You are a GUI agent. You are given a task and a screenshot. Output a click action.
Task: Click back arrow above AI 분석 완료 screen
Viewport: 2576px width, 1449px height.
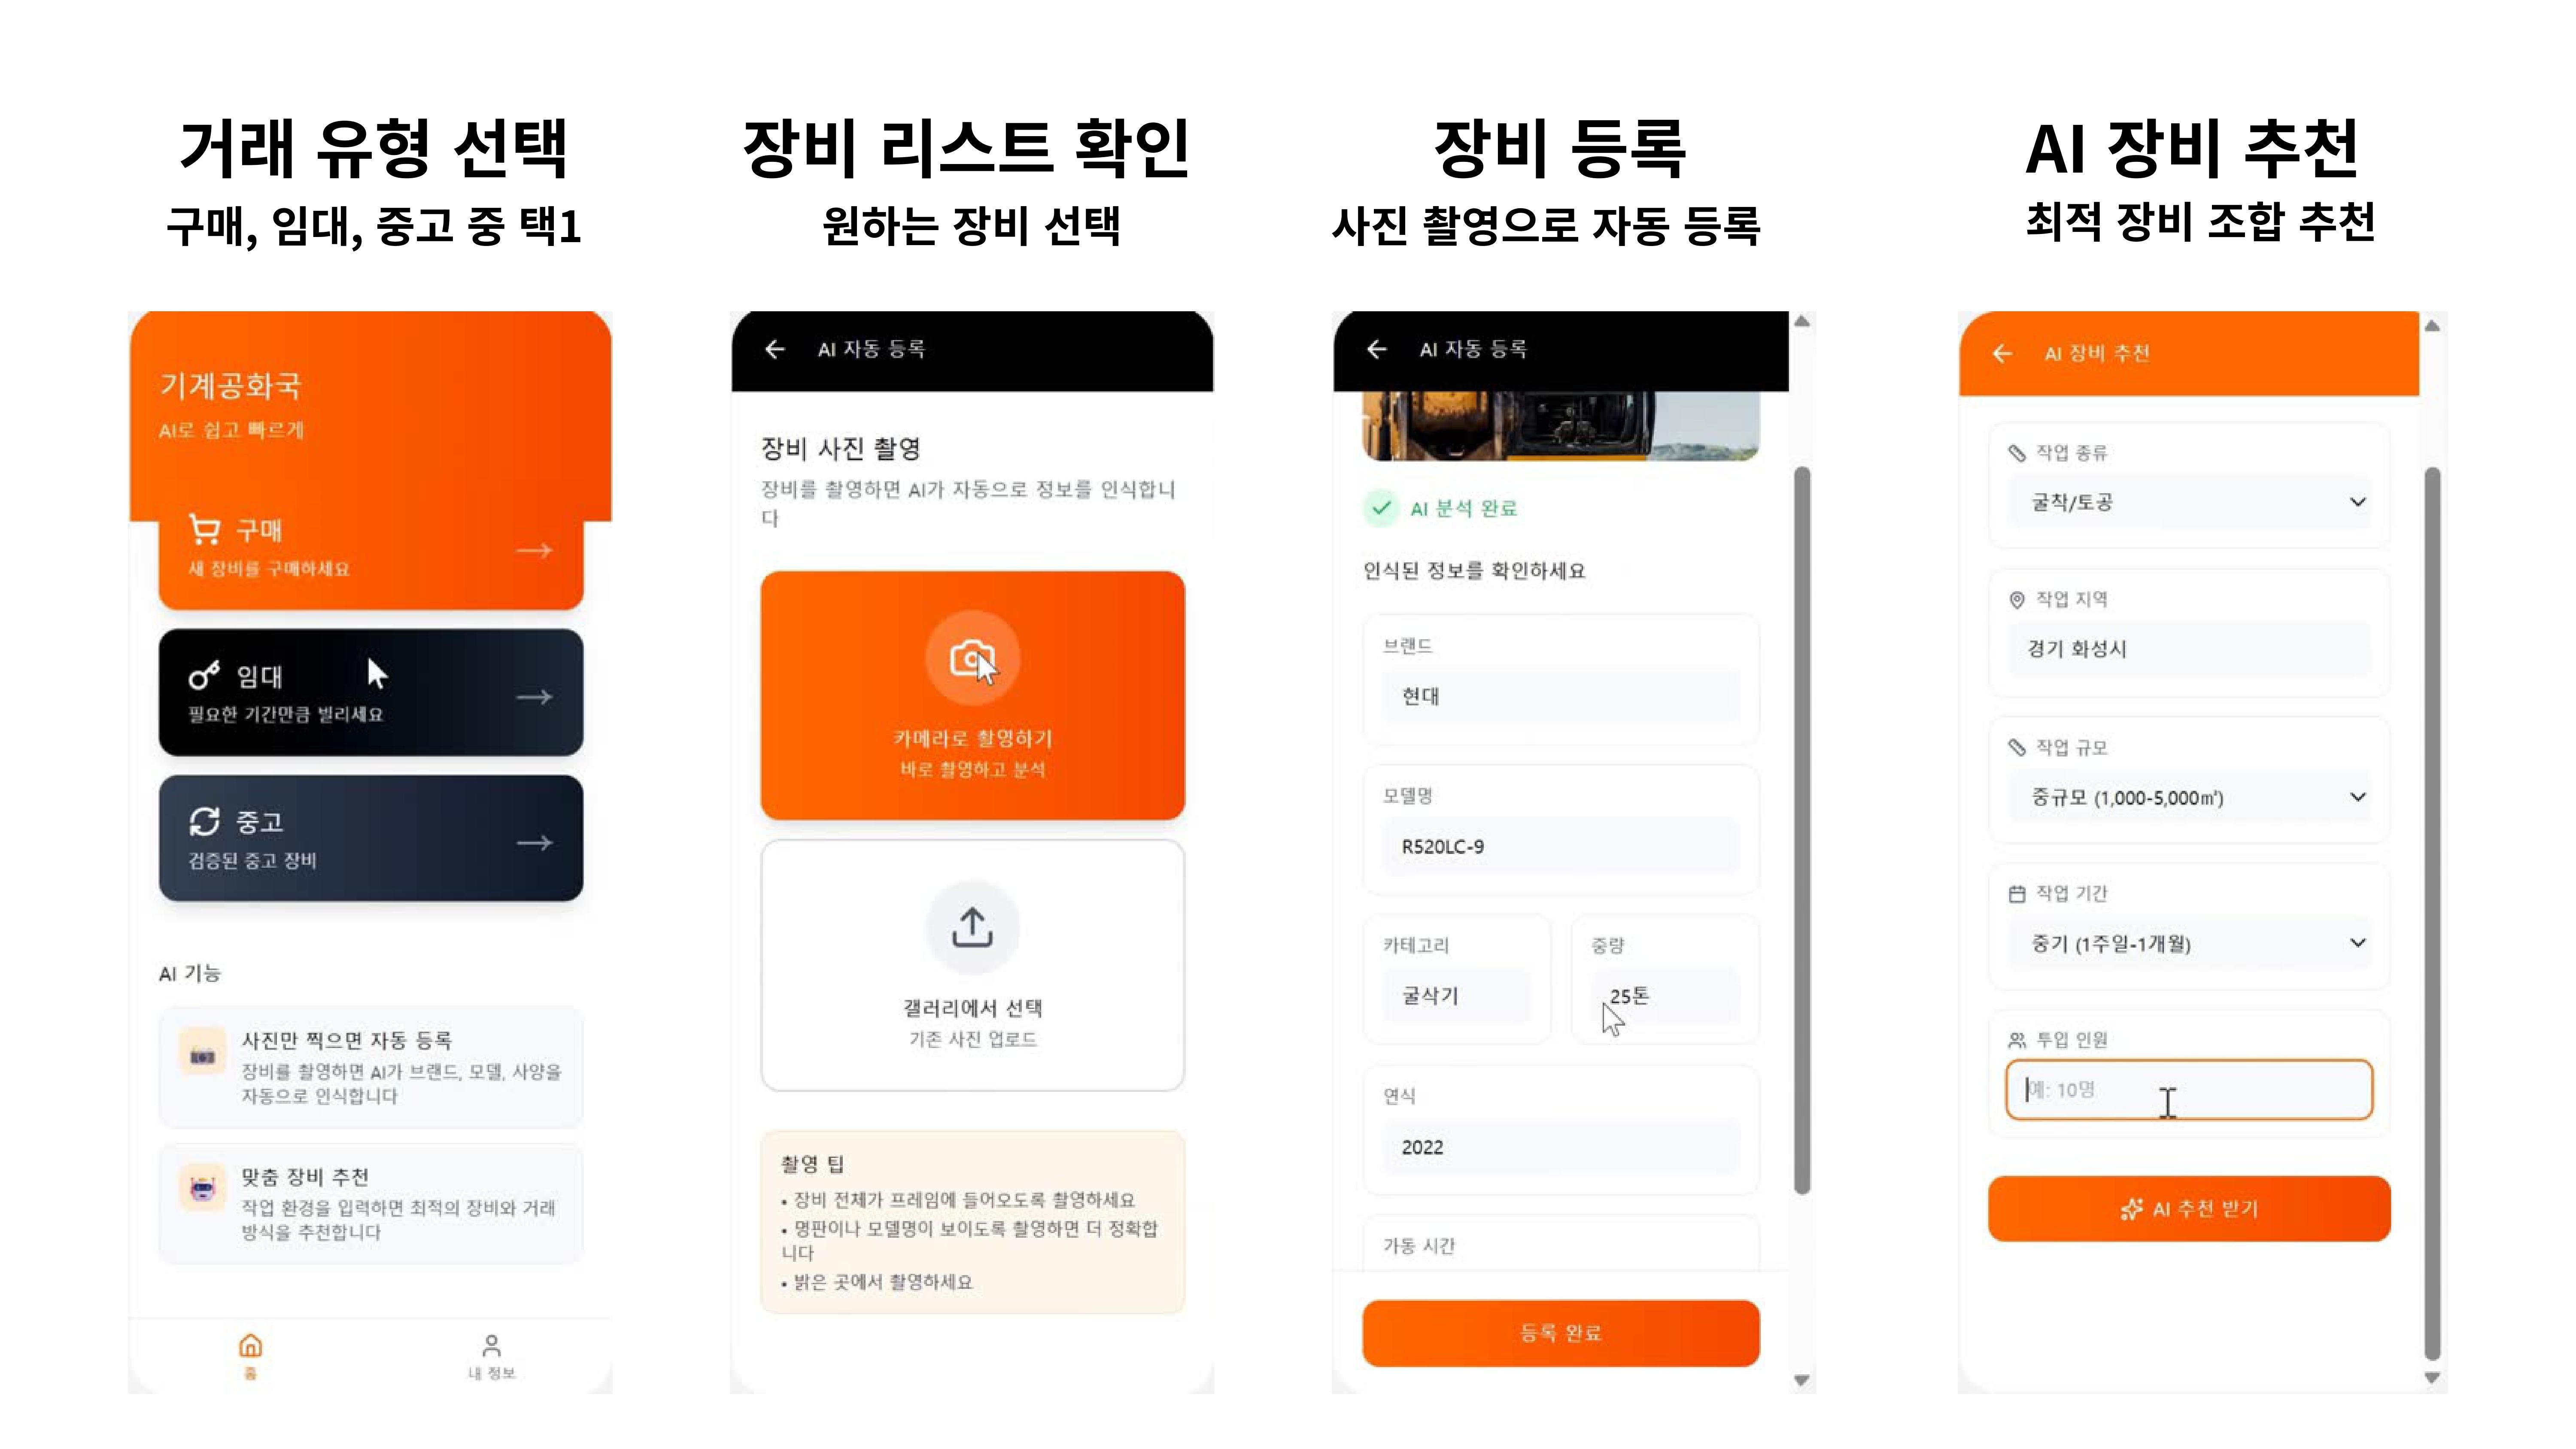click(x=1377, y=349)
